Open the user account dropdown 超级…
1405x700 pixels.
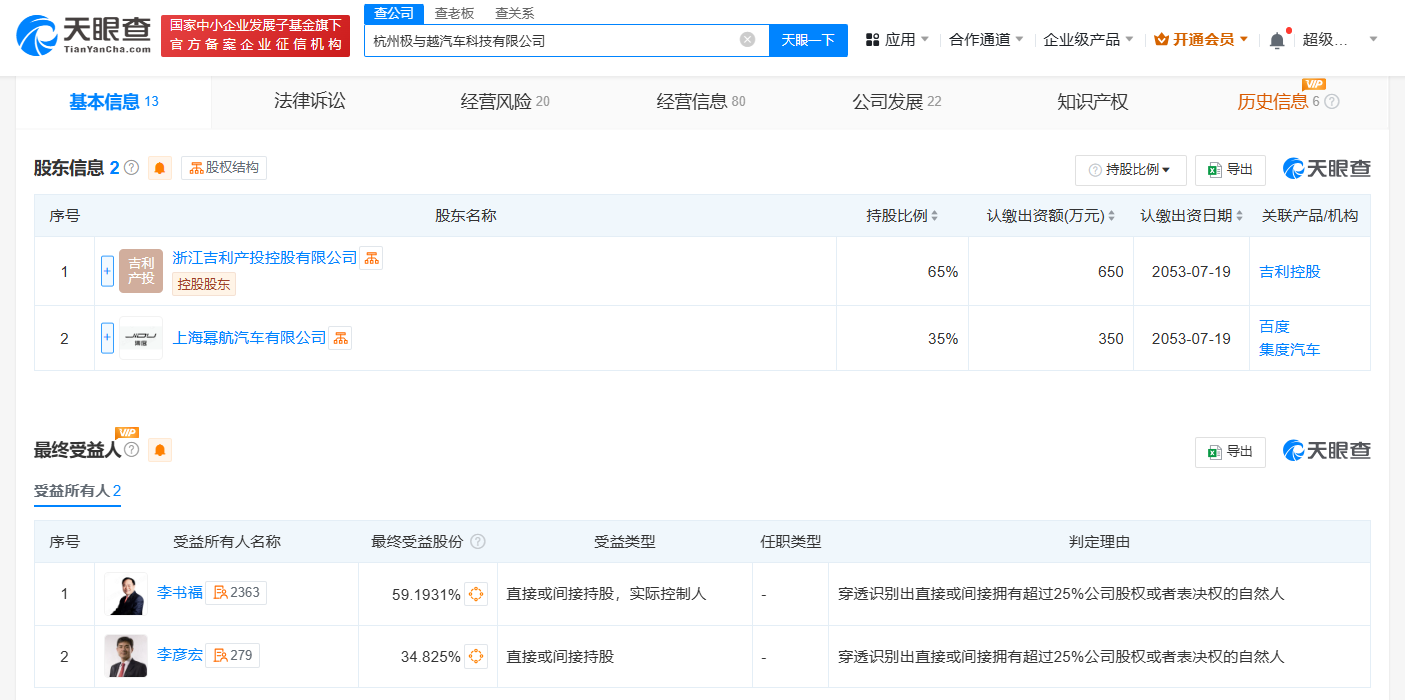click(x=1340, y=40)
